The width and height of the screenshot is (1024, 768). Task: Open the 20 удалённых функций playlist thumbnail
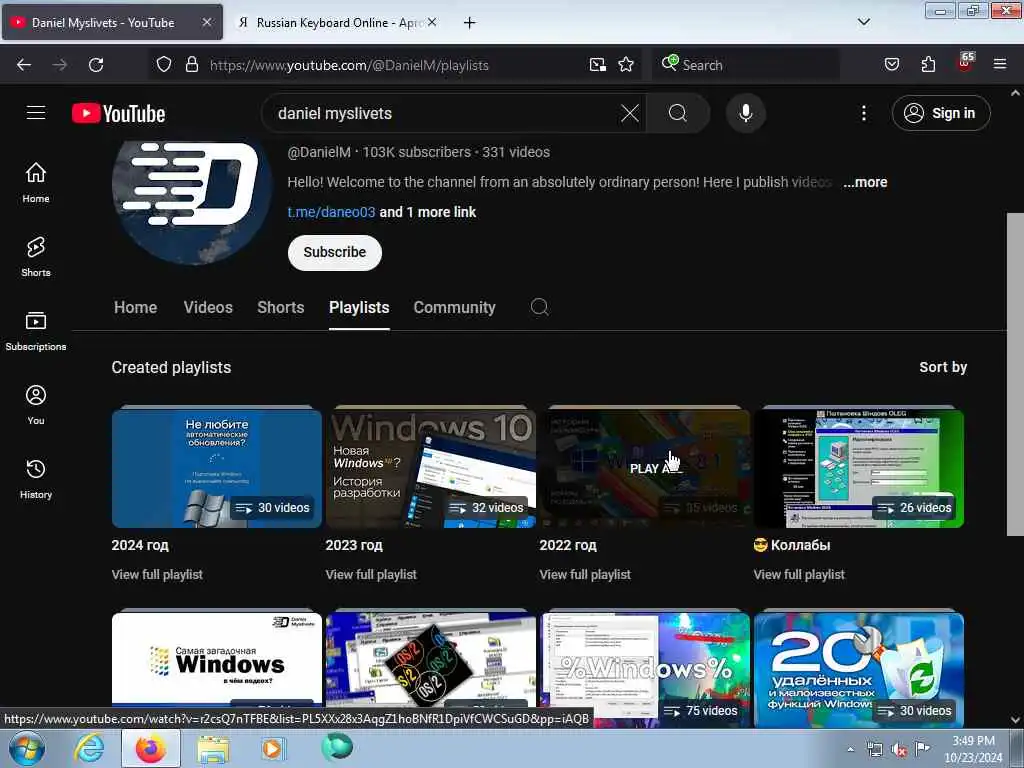[859, 669]
